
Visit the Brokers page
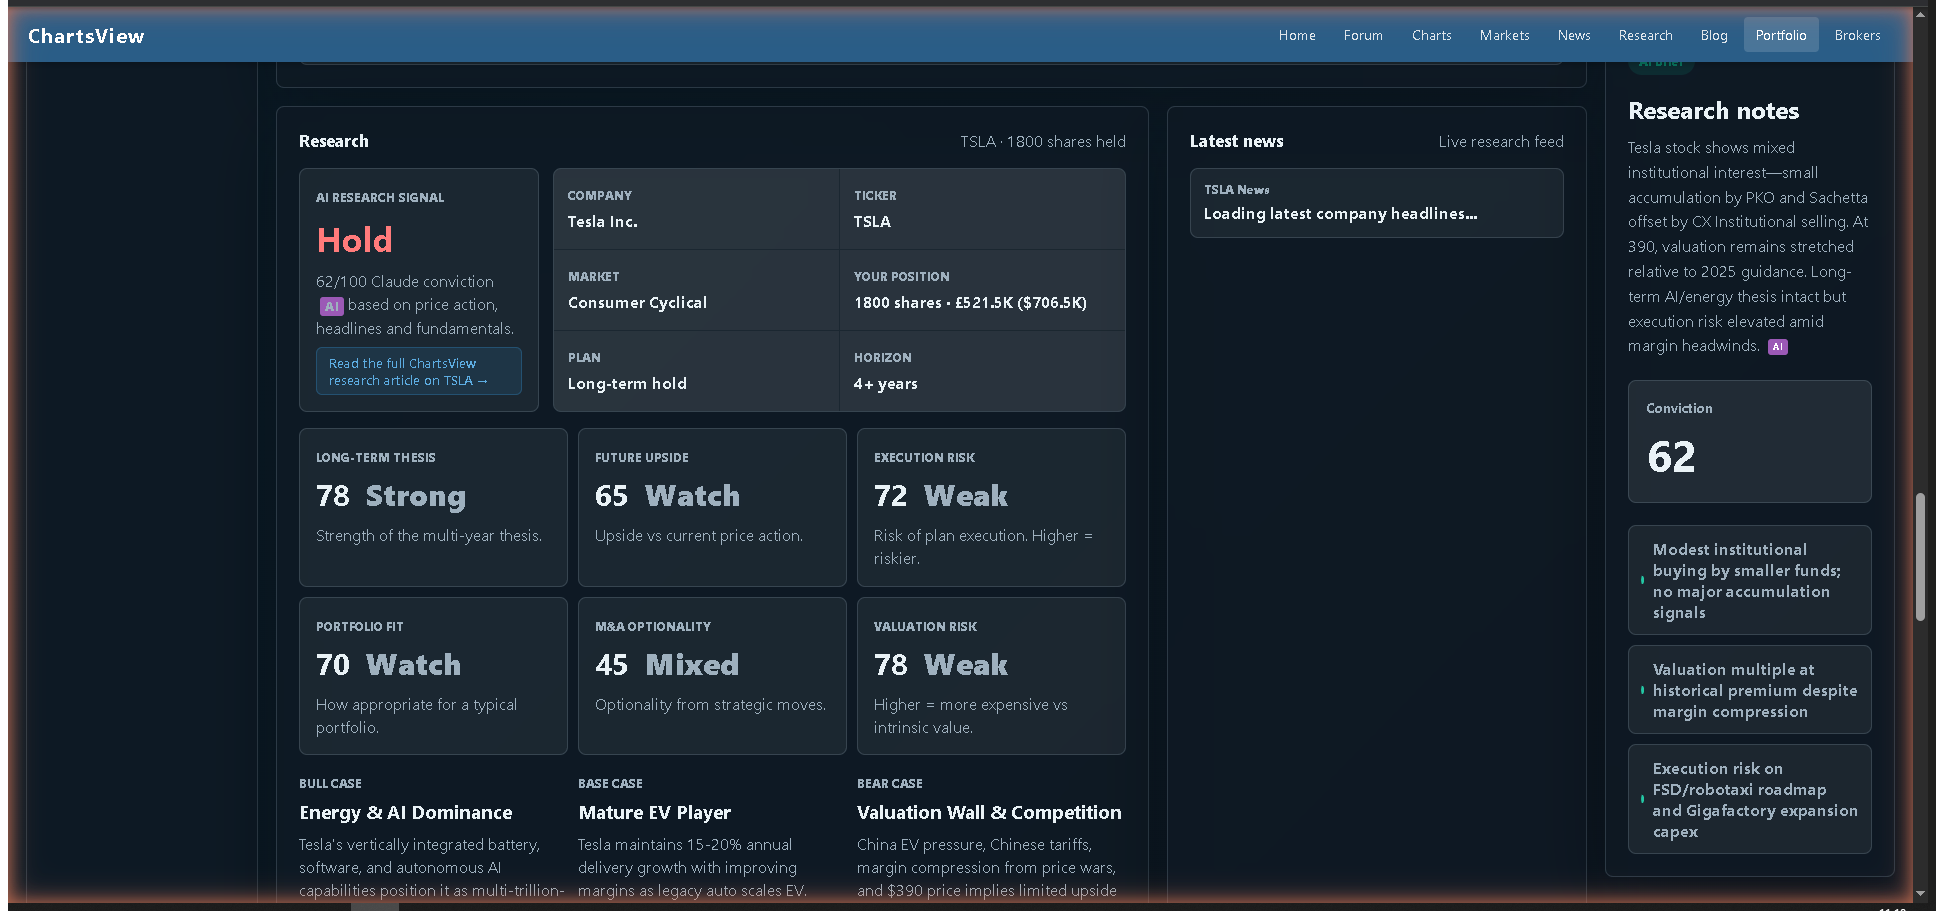(1857, 35)
